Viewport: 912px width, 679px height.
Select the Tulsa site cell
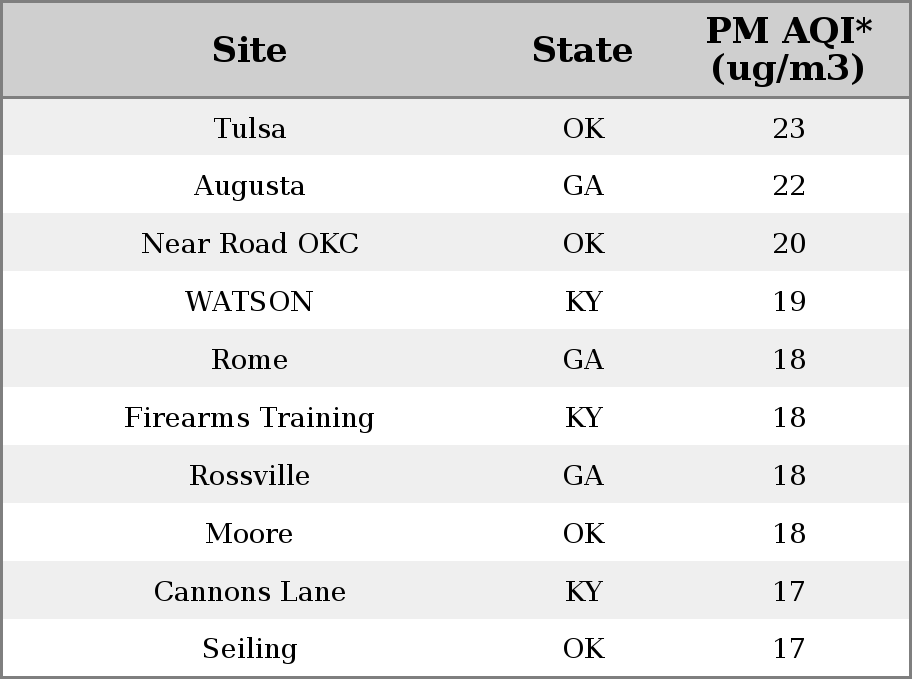tap(250, 128)
